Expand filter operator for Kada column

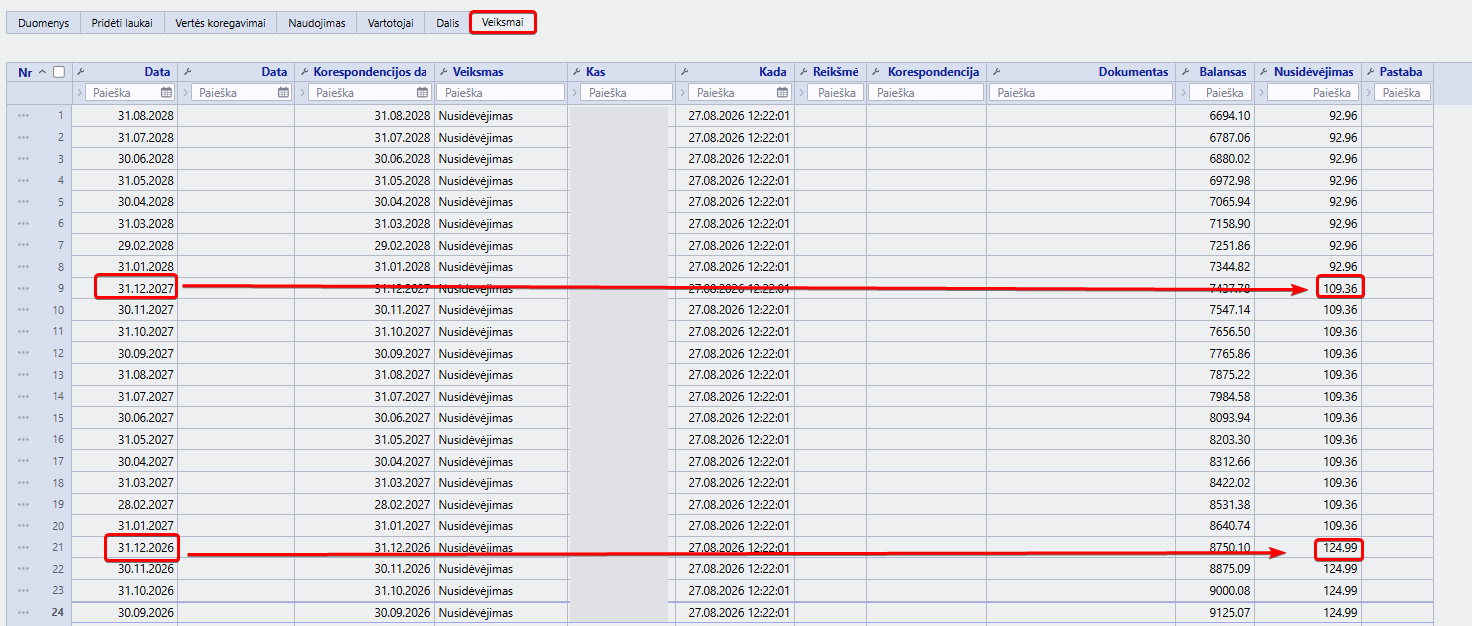(x=683, y=92)
